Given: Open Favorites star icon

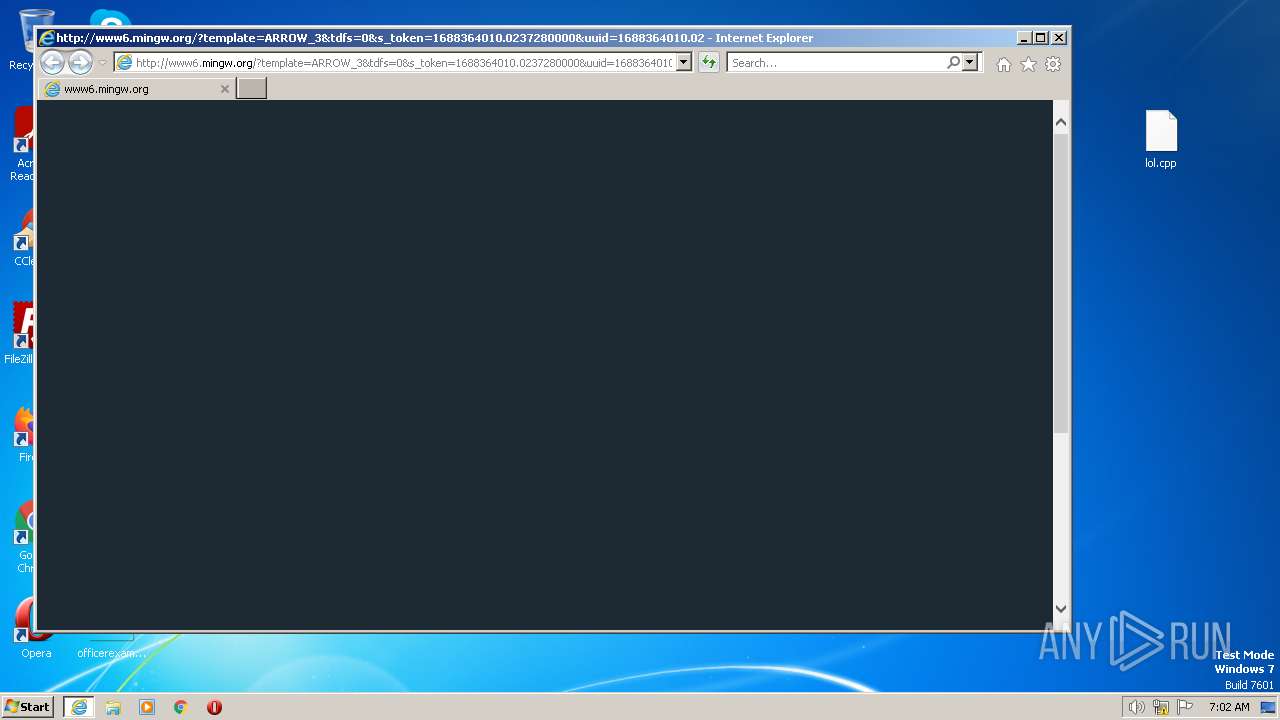Looking at the screenshot, I should pyautogui.click(x=1028, y=64).
